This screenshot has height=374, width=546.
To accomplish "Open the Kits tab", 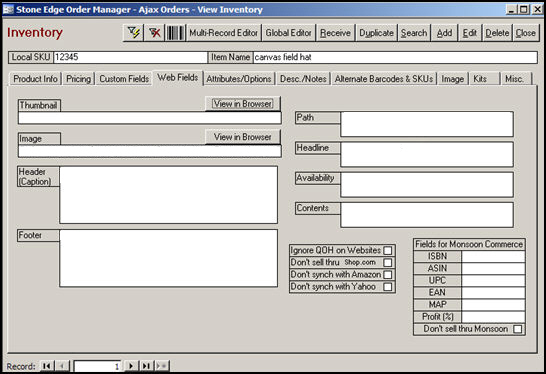I will pos(484,79).
